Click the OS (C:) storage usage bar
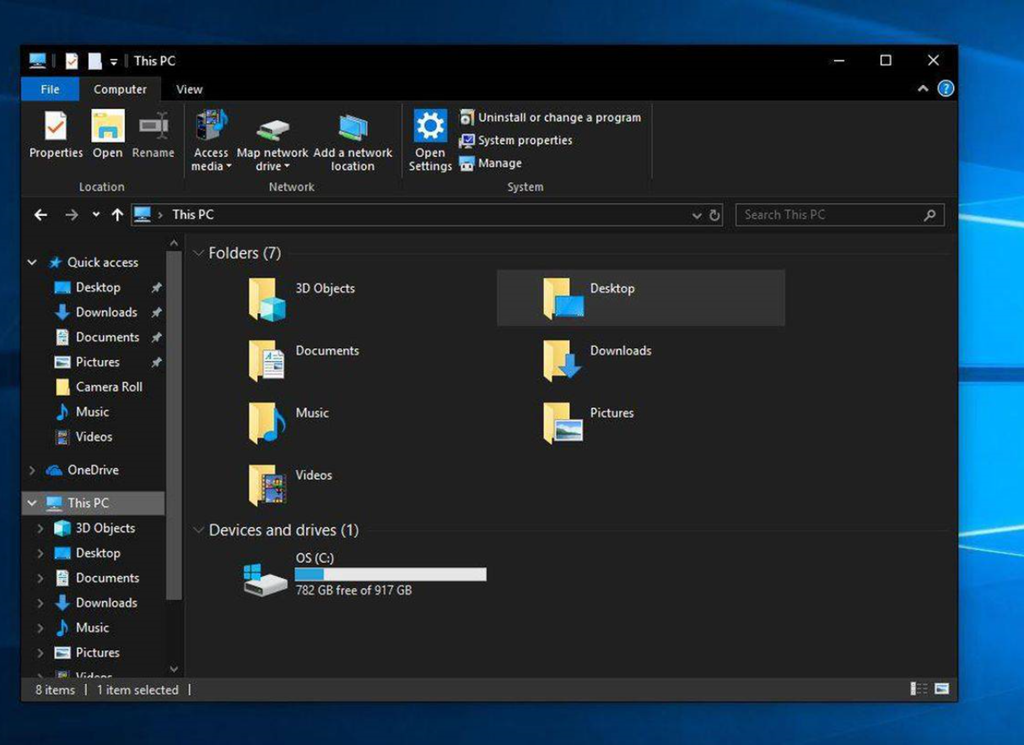1024x745 pixels. pyautogui.click(x=390, y=574)
